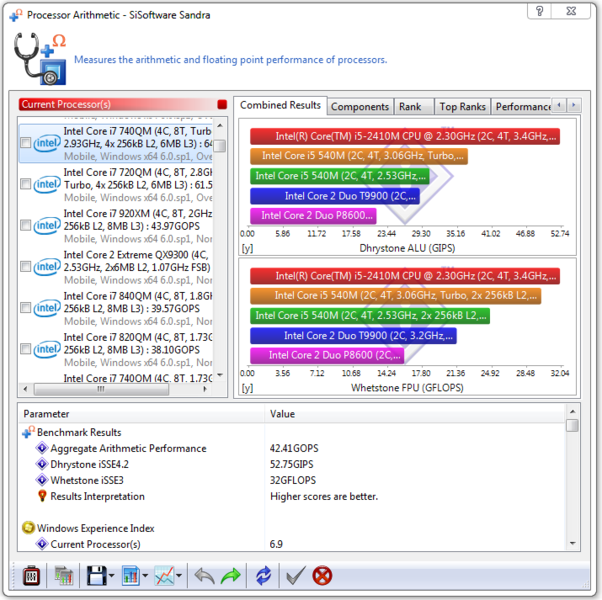Tick the Core i7 920XM checkbox
The height and width of the screenshot is (600, 602).
(26, 225)
